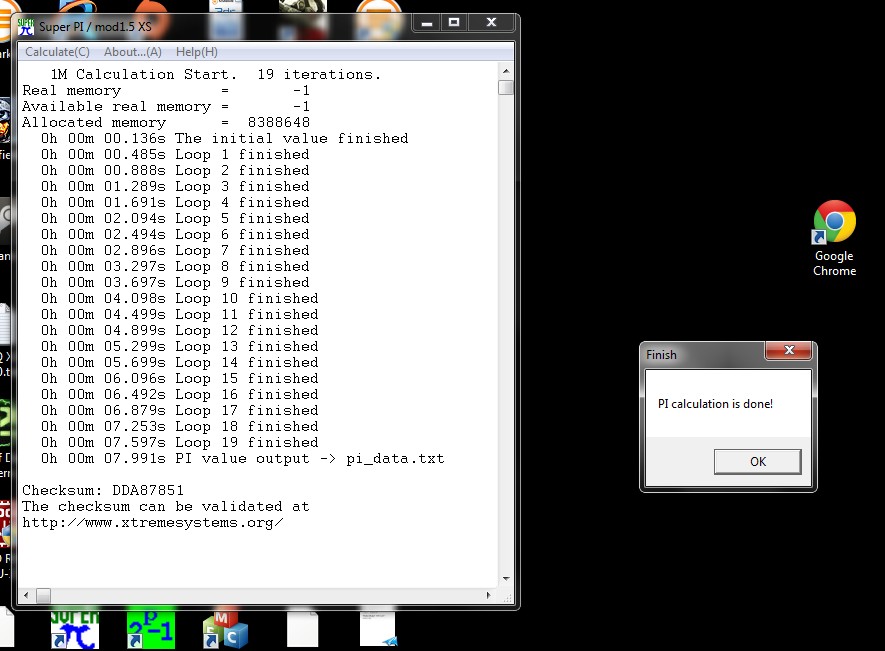Open the Calculate(C) menu
The image size is (885, 651).
click(56, 51)
